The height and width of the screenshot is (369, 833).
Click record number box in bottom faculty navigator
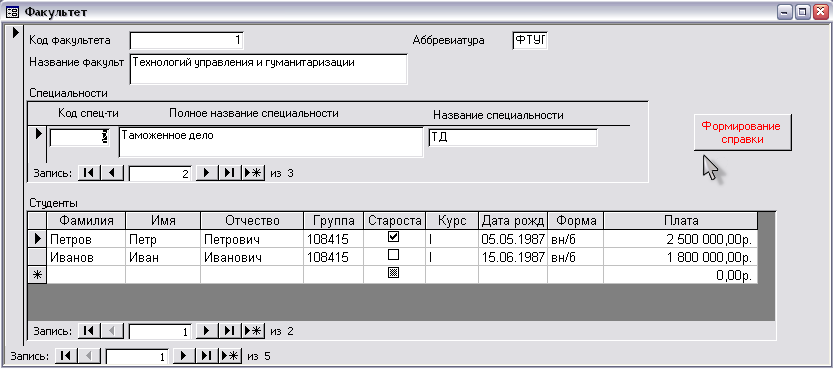point(137,356)
